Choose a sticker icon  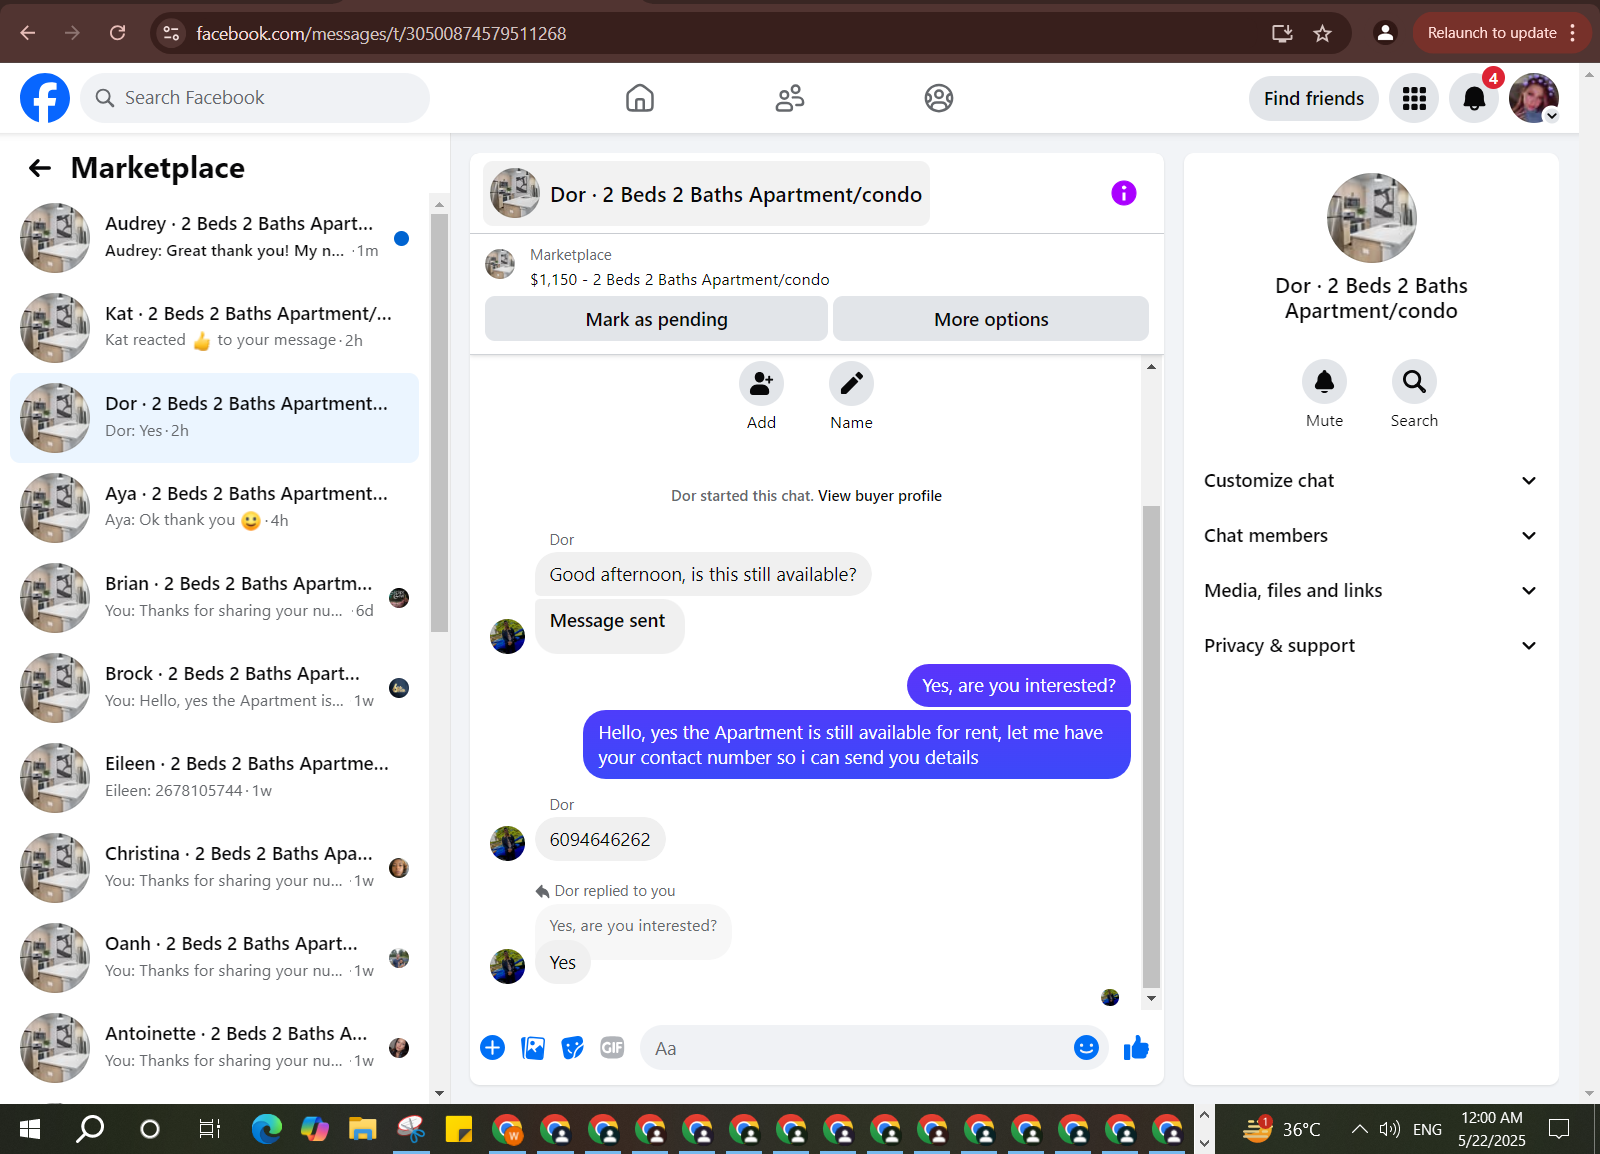(x=573, y=1047)
